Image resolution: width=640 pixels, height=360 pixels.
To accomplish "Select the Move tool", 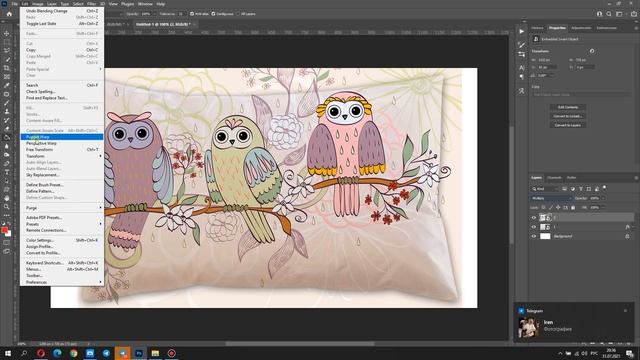I will click(x=7, y=33).
